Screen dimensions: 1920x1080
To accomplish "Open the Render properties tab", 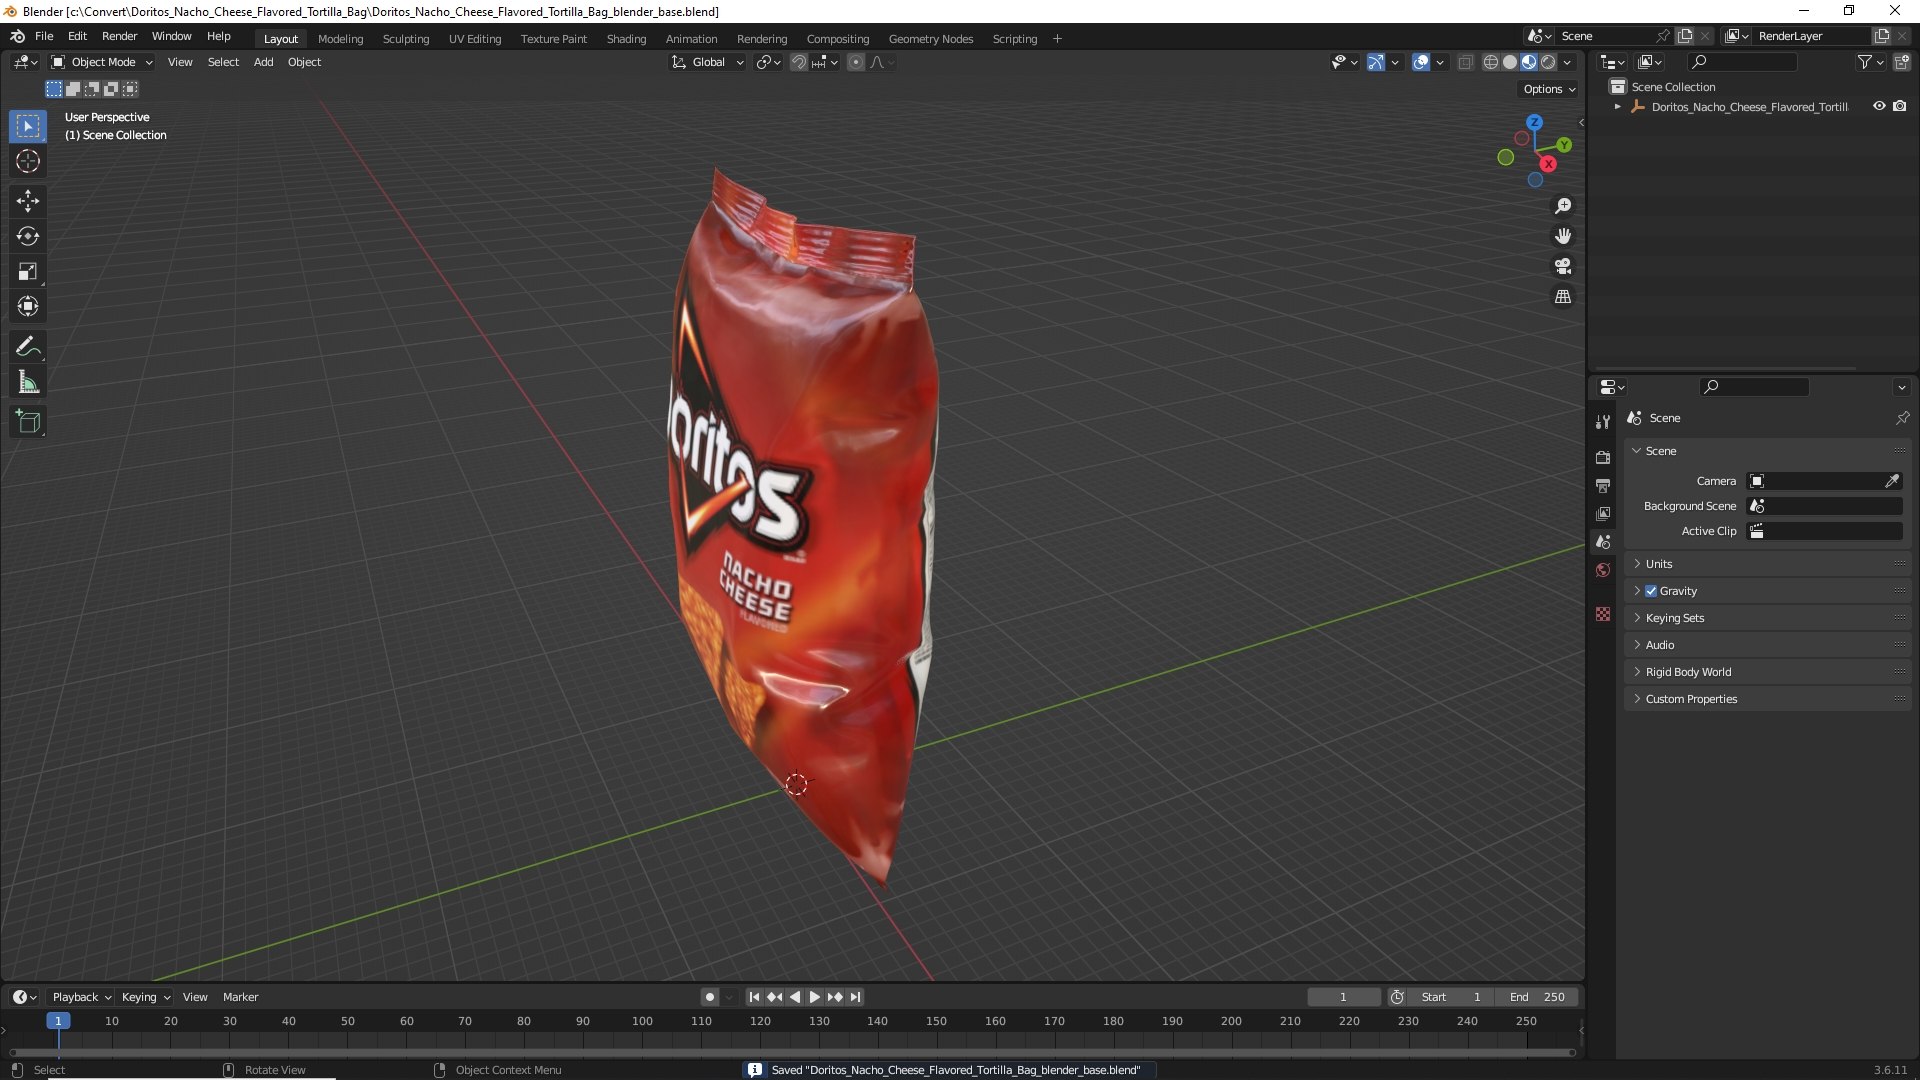I will (x=1603, y=457).
